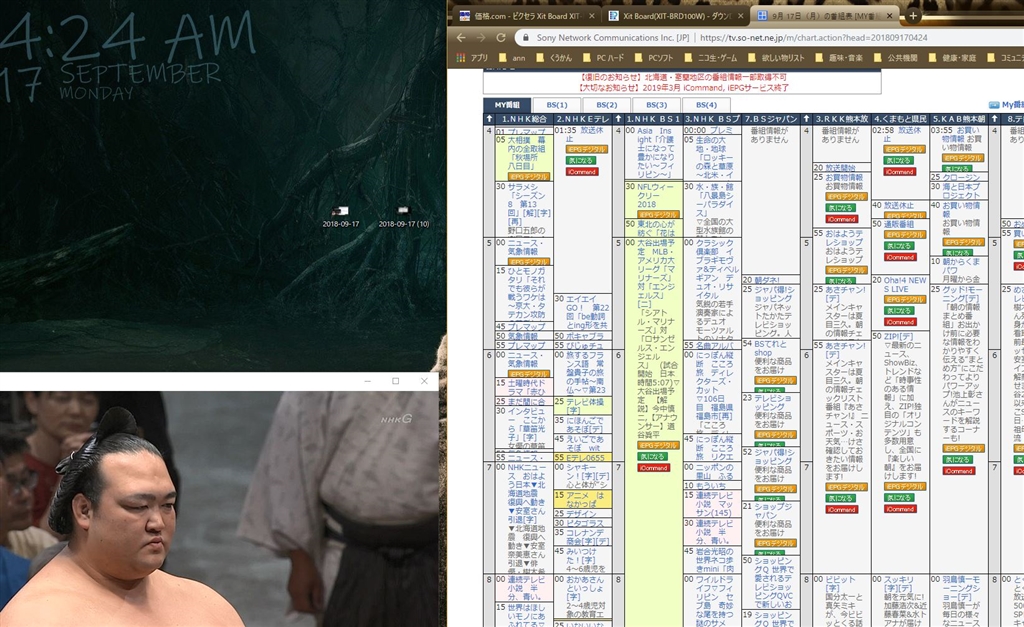Image resolution: width=1024 pixels, height=627 pixels.
Task: Close the 価格.com Xit Board tab
Action: pyautogui.click(x=592, y=16)
